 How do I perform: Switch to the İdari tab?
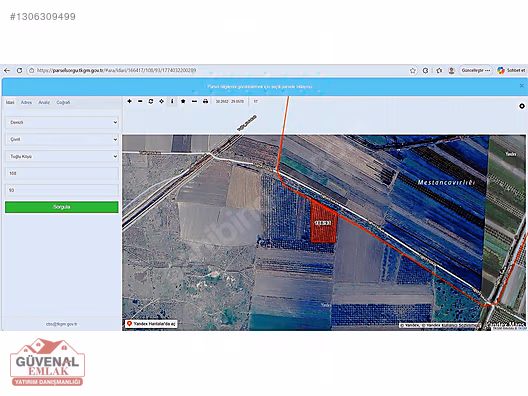10,102
